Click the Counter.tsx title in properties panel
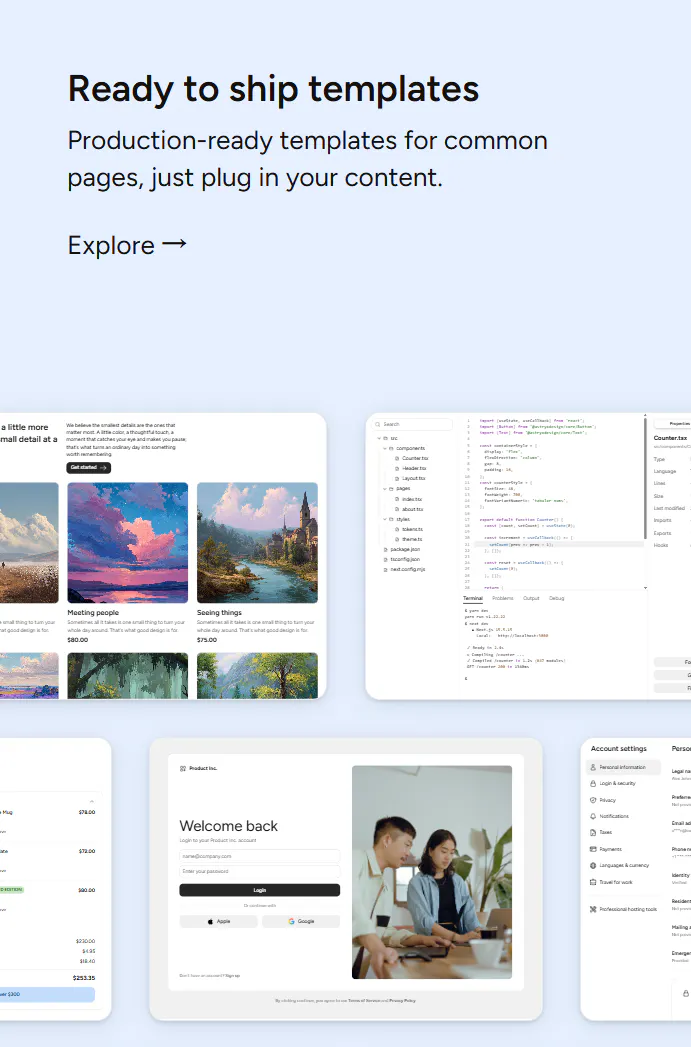Image resolution: width=691 pixels, height=1047 pixels. [670, 438]
